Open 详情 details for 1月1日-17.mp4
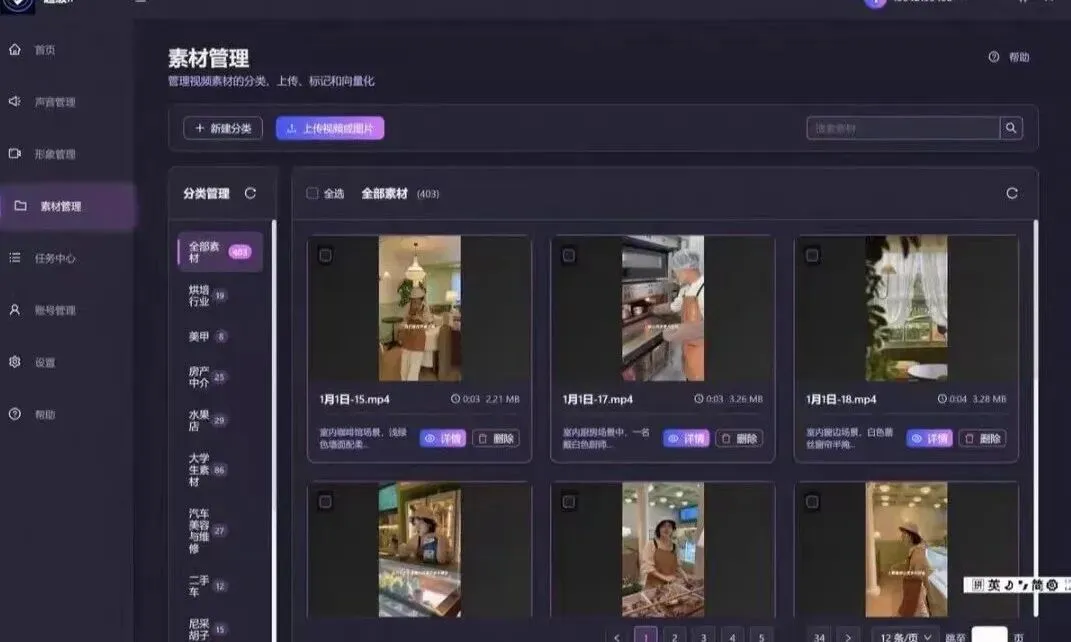 coord(686,438)
